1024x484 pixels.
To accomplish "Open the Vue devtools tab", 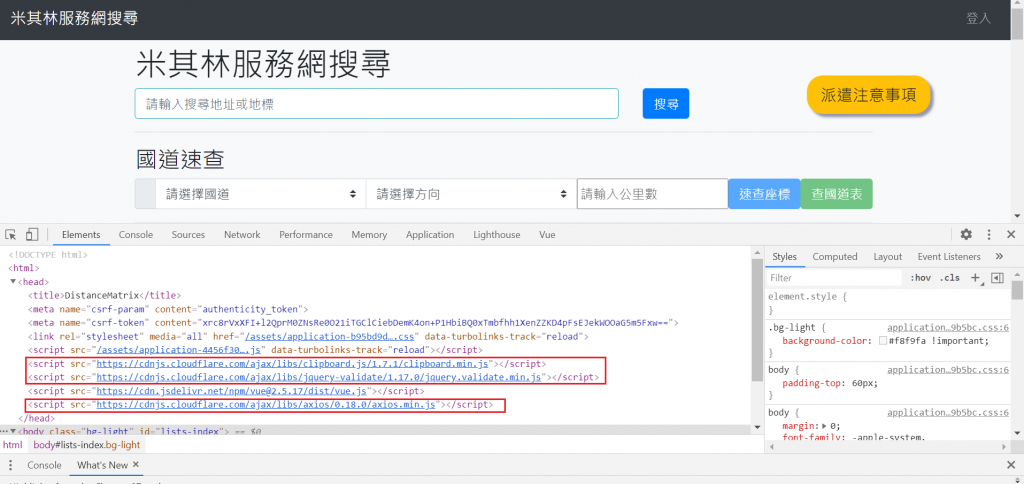I will (x=547, y=234).
